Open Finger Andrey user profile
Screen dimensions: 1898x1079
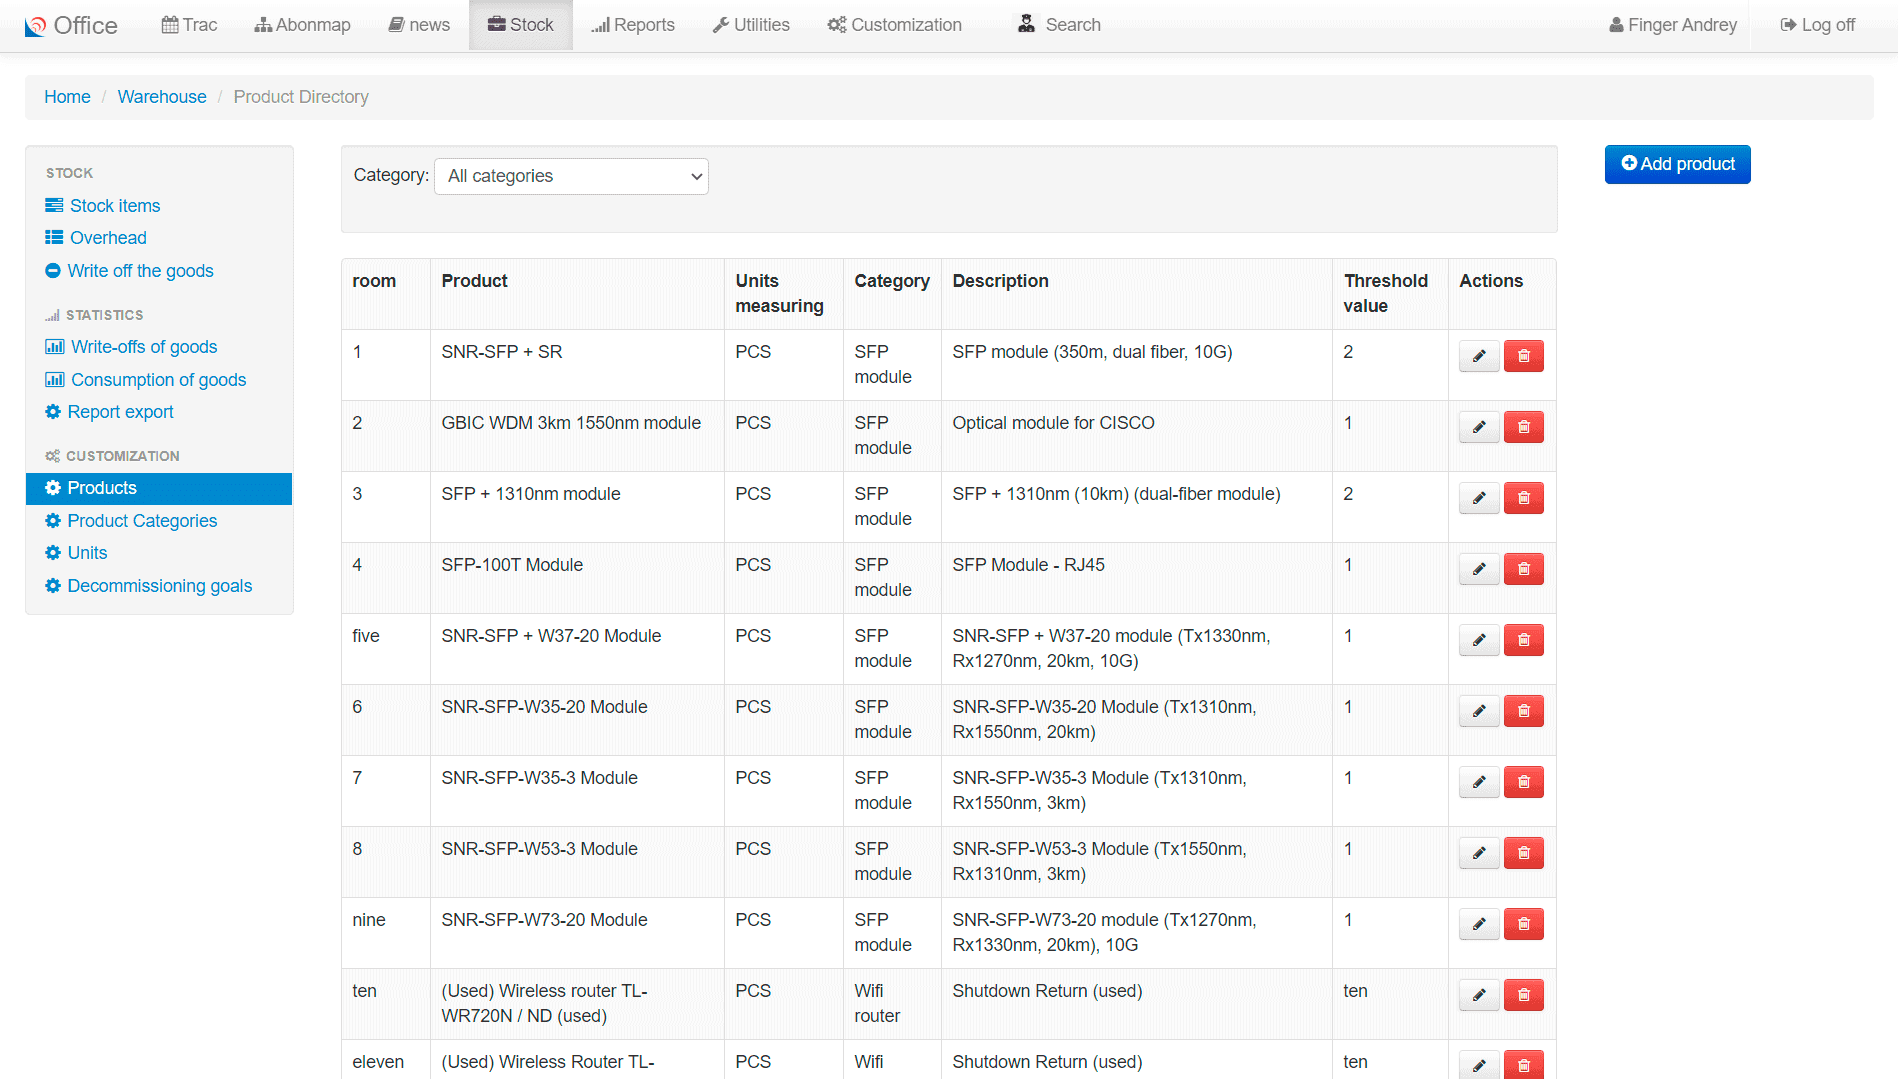click(1673, 25)
